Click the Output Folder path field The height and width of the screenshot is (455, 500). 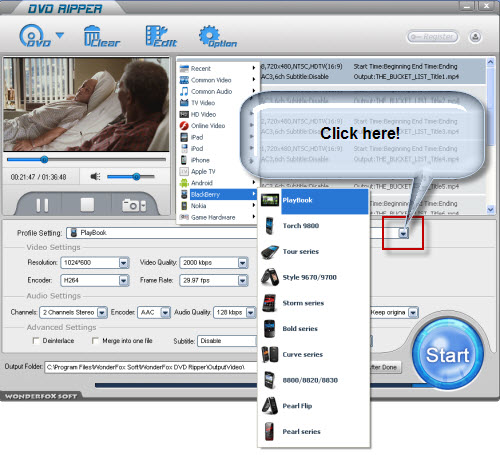click(x=151, y=367)
